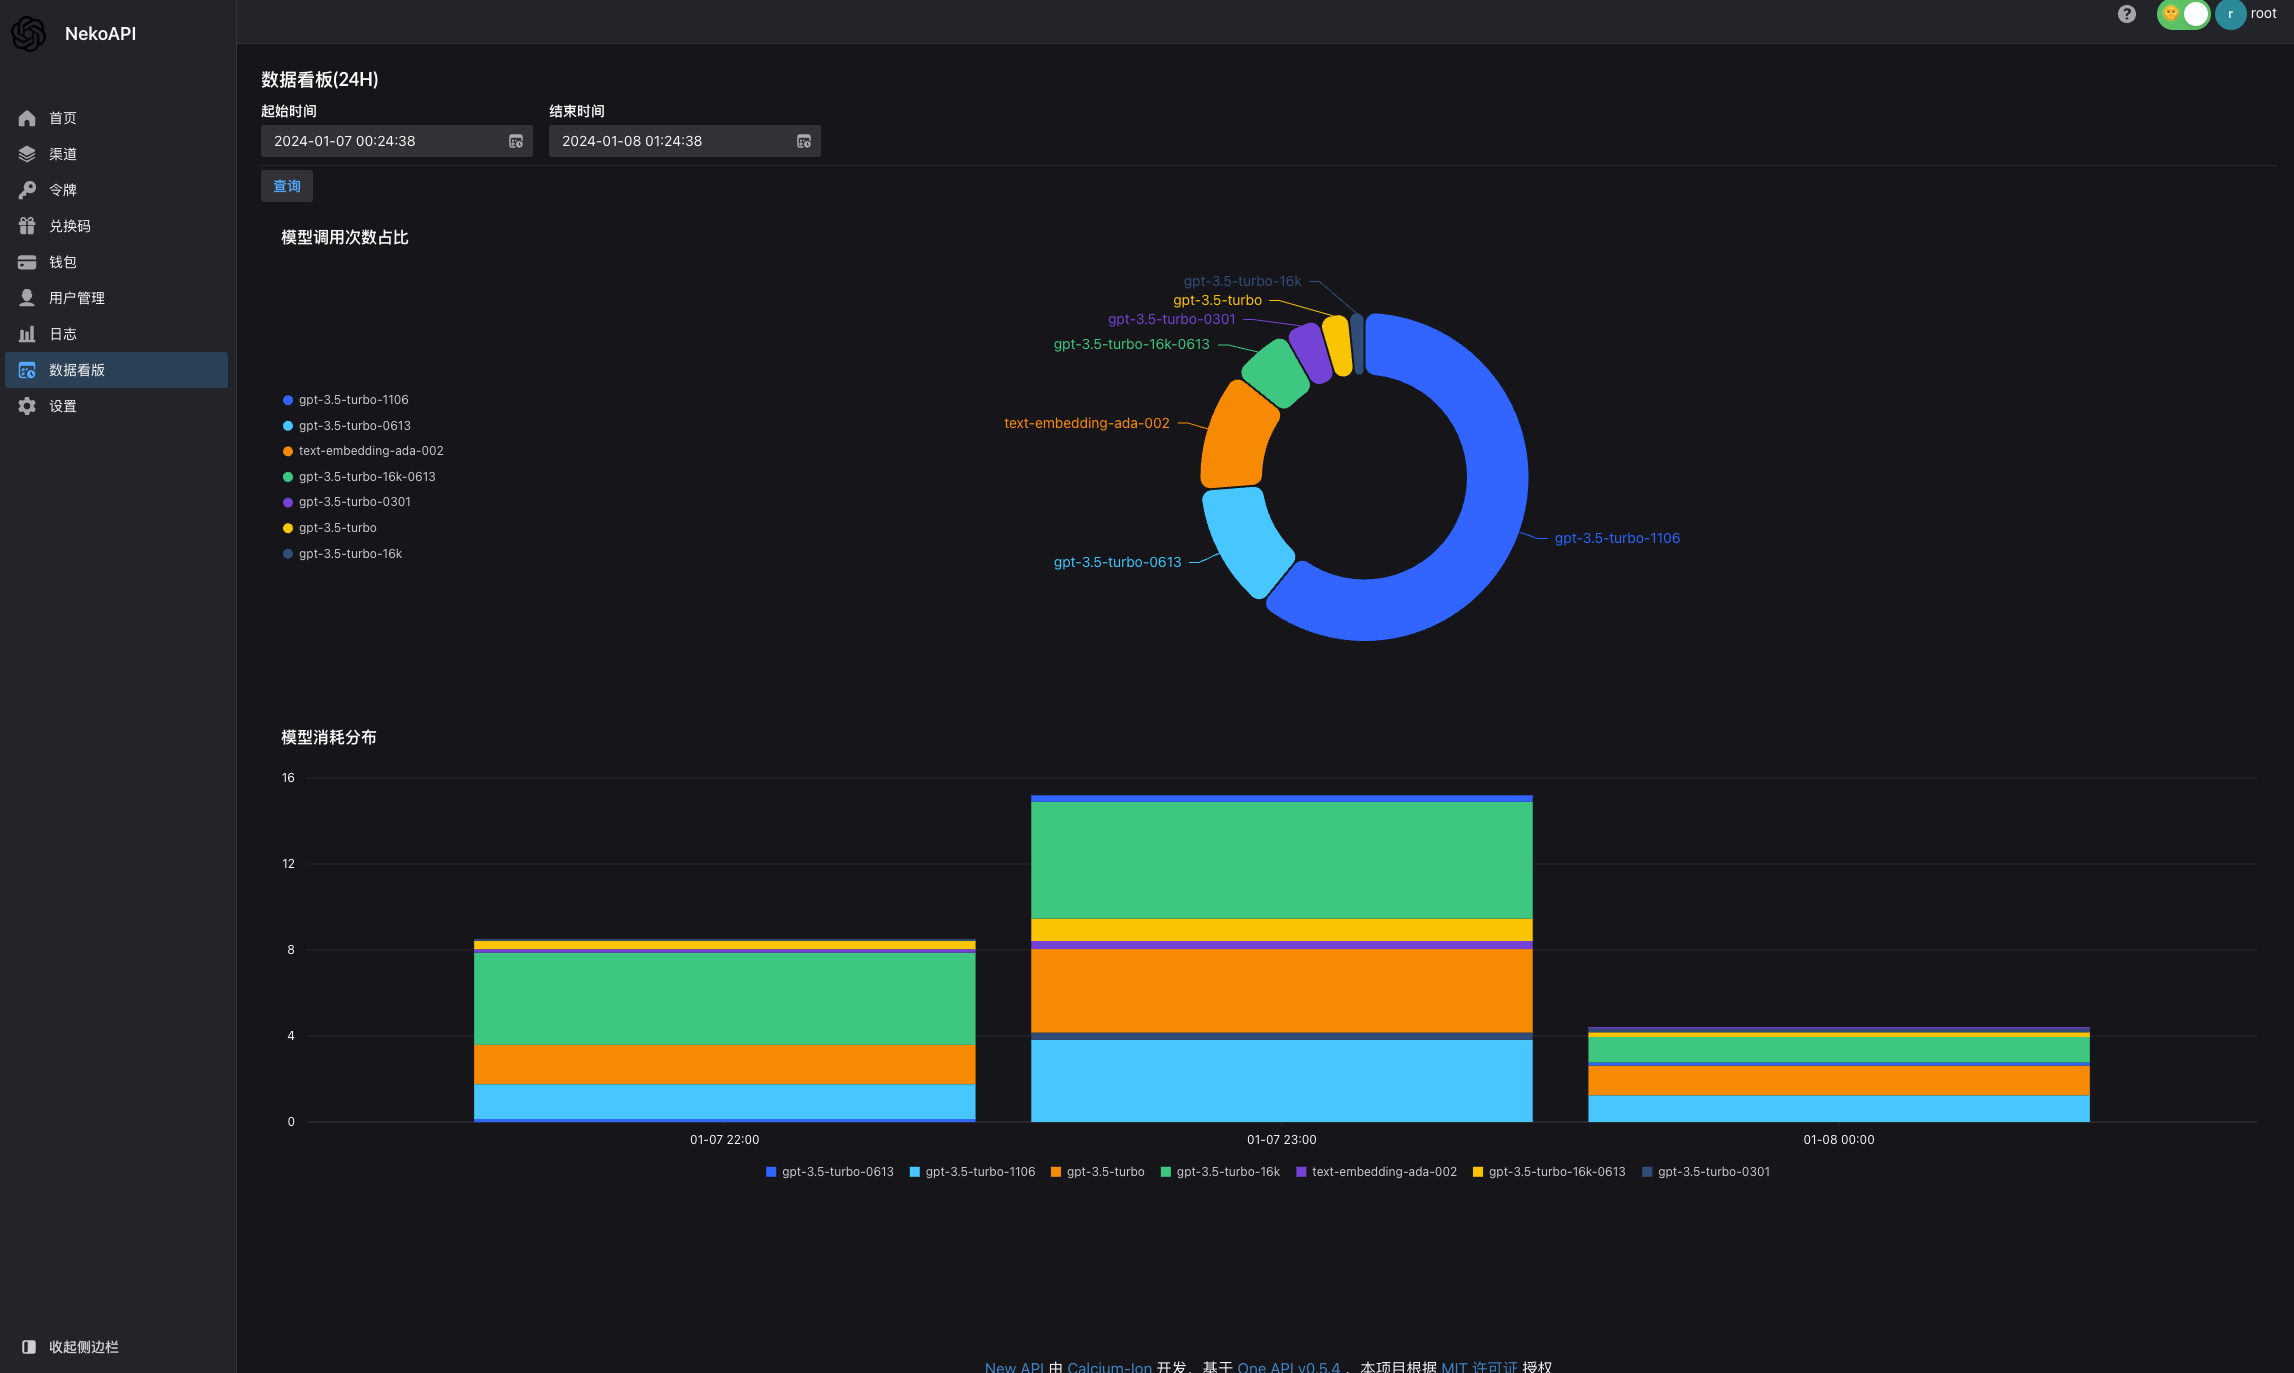
Task: Open the New API footer link
Action: [x=1014, y=1367]
